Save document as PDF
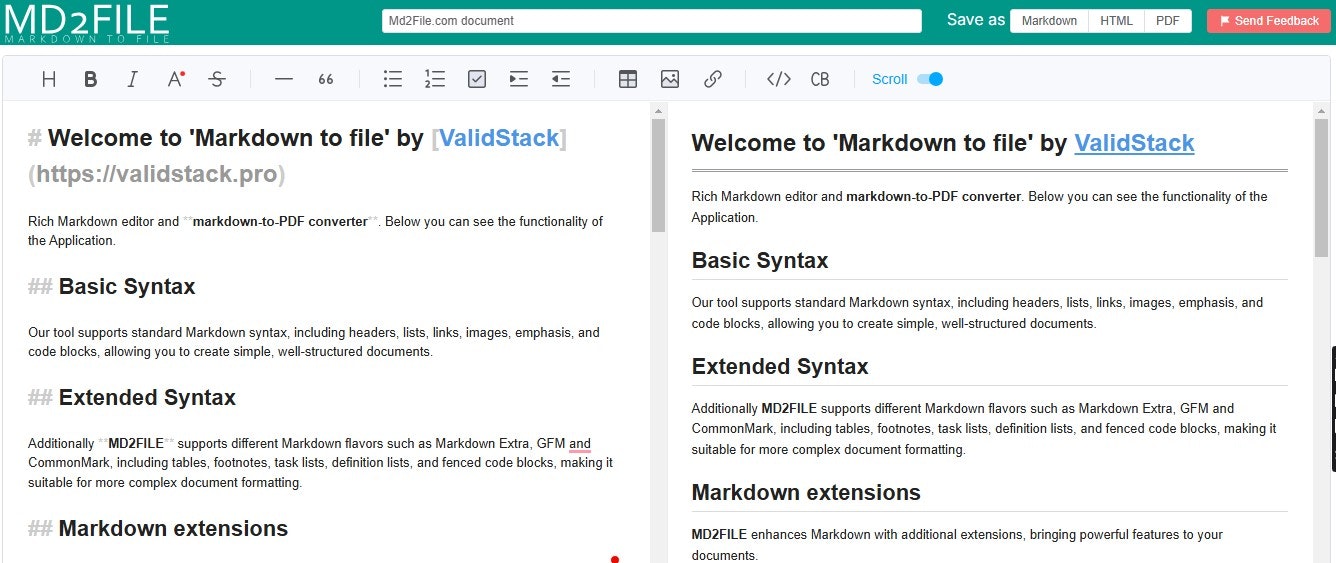 click(1167, 20)
